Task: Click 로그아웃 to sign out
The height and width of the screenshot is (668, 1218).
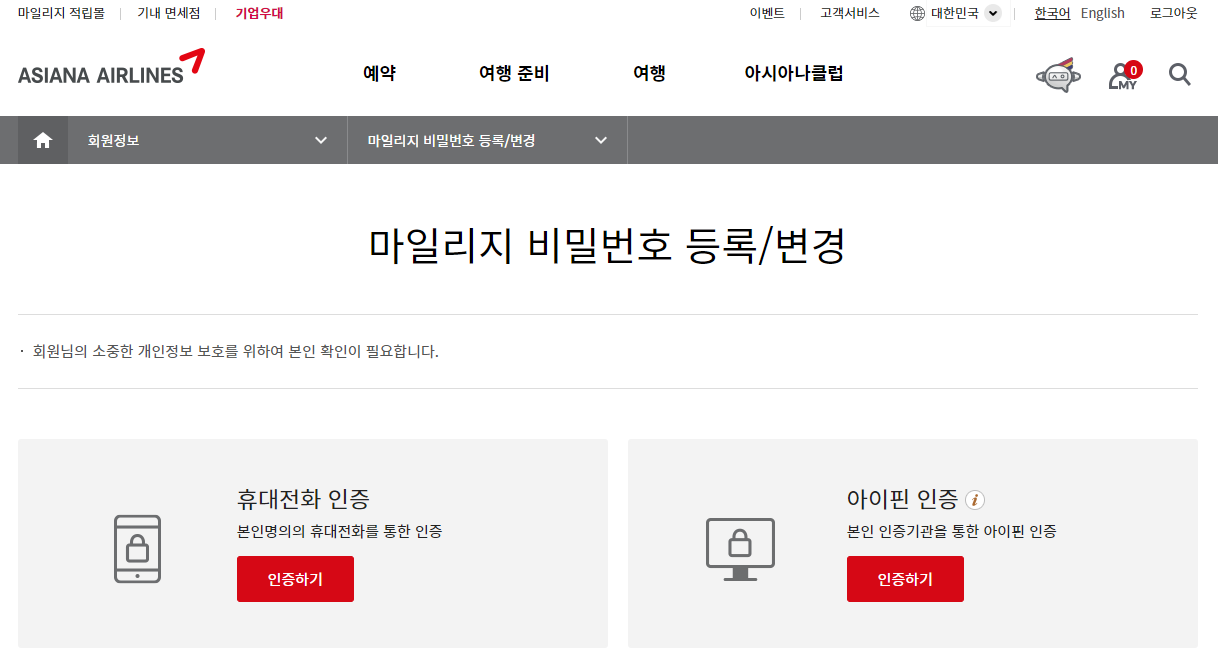Action: click(x=1172, y=13)
